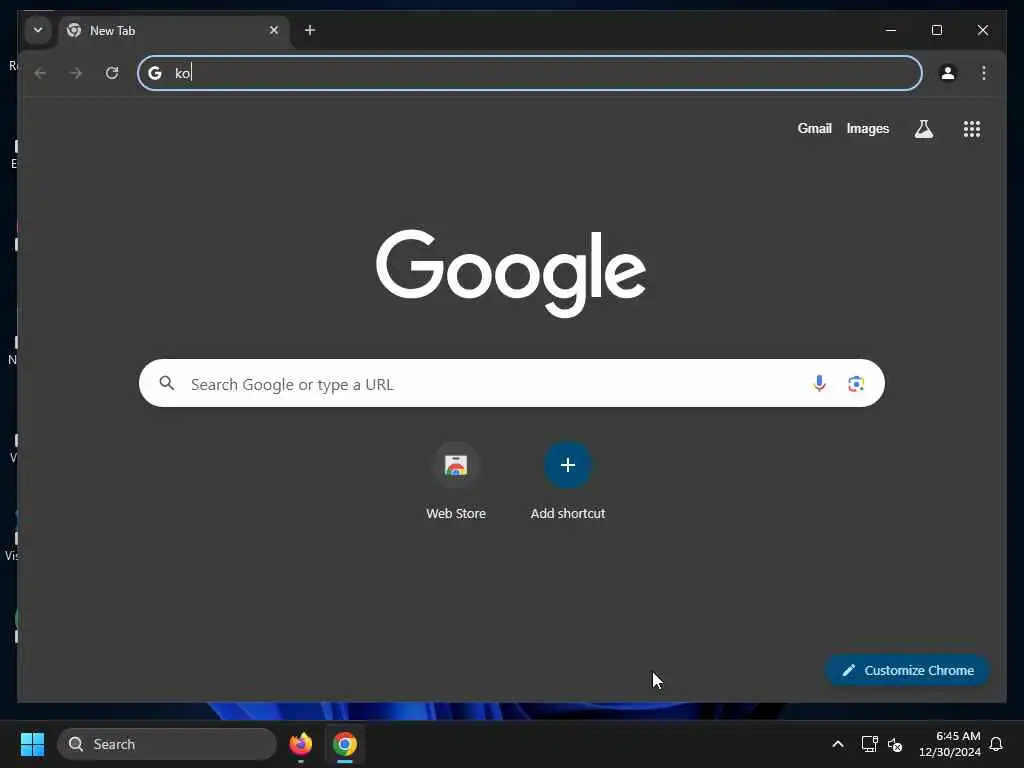Go forward with the forward arrow
This screenshot has width=1024, height=768.
point(76,73)
